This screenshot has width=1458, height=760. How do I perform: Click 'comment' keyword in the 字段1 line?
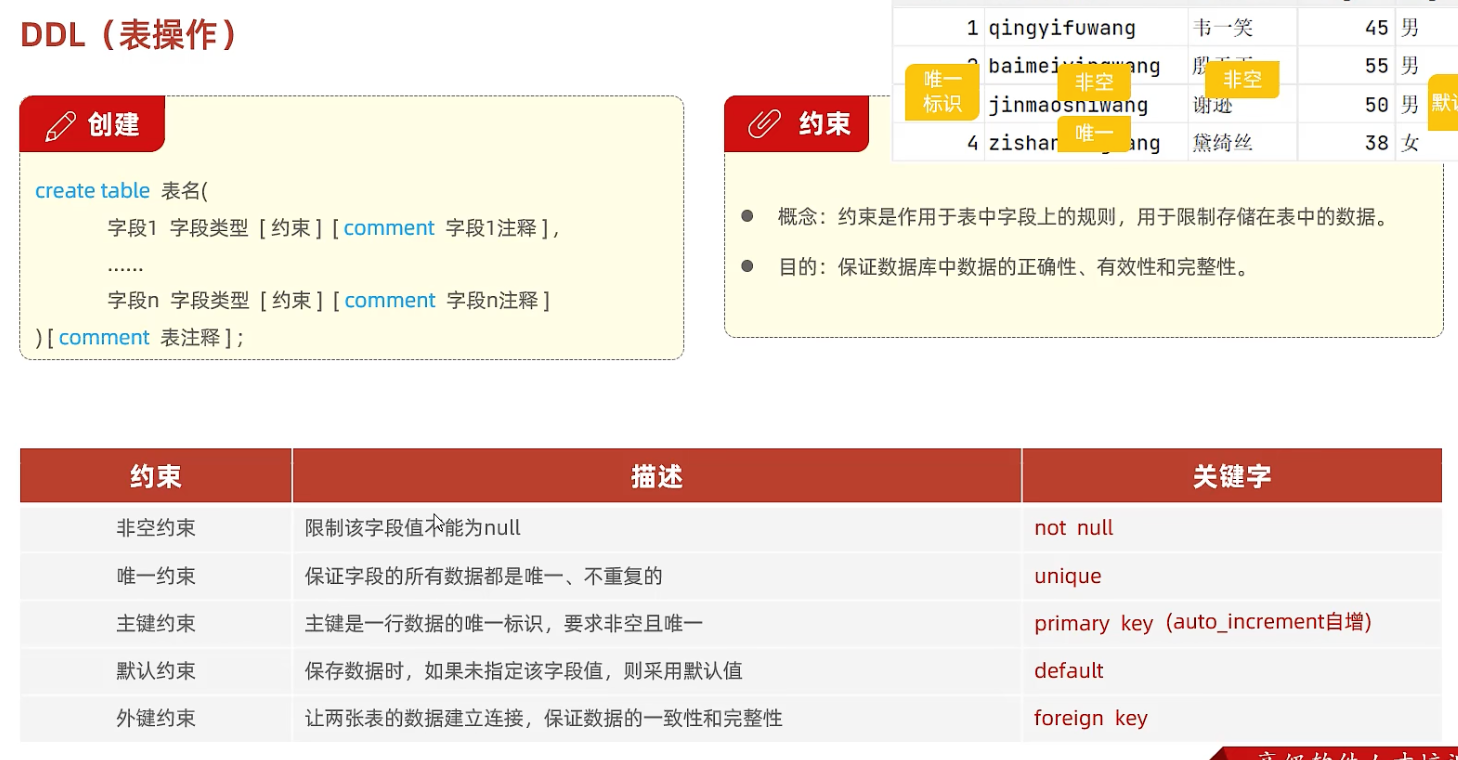389,228
